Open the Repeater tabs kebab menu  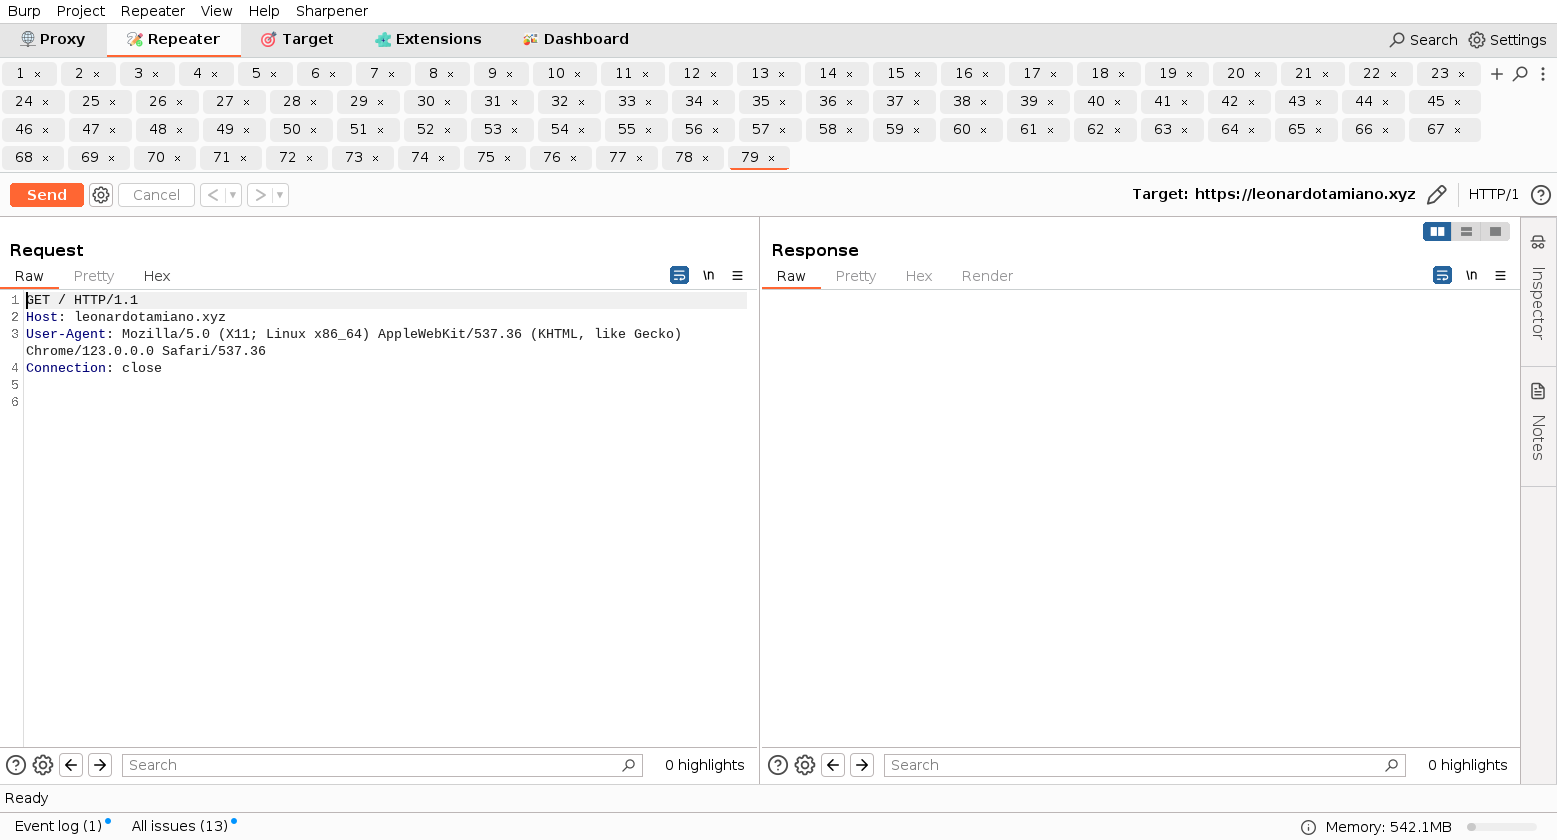tap(1543, 74)
